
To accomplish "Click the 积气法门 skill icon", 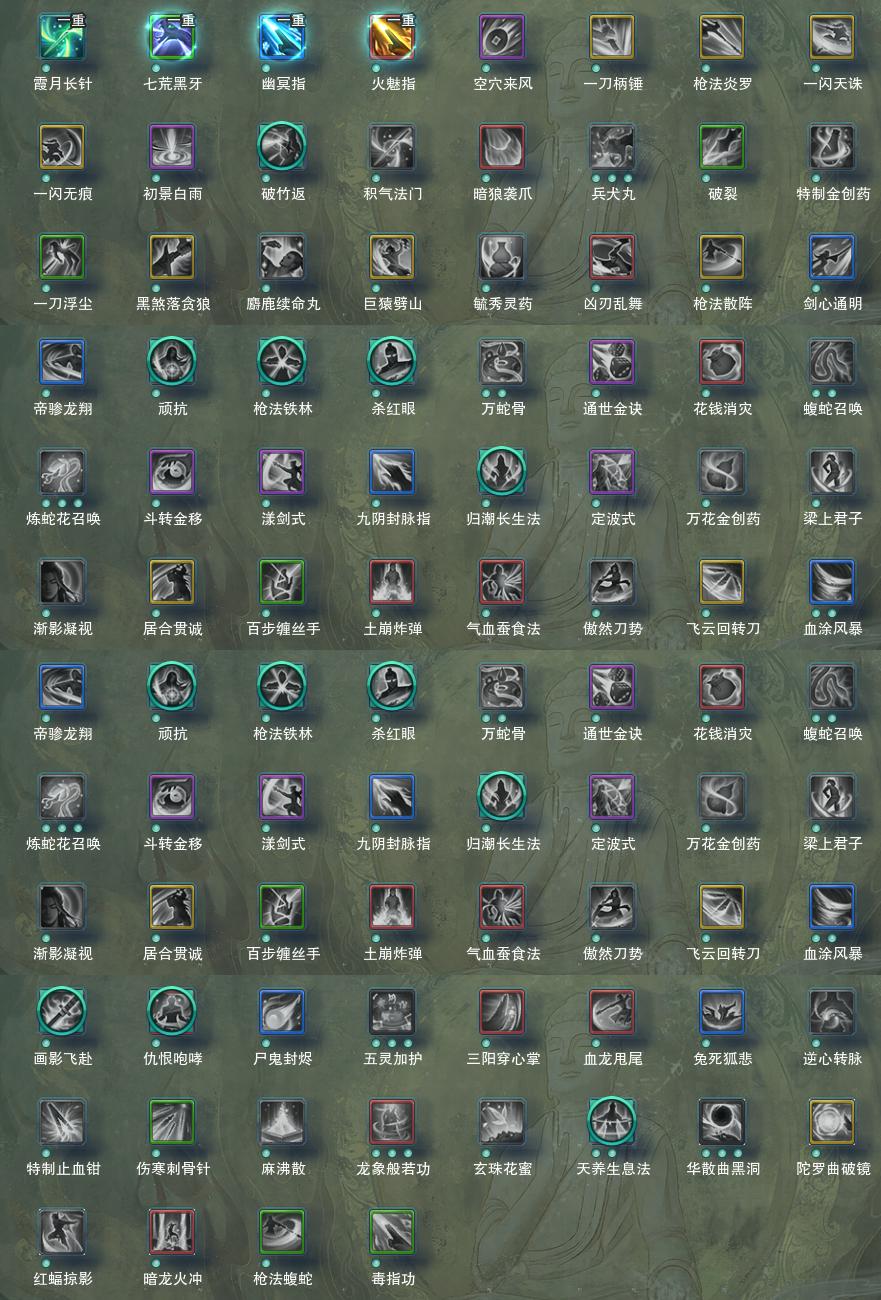I will 392,147.
